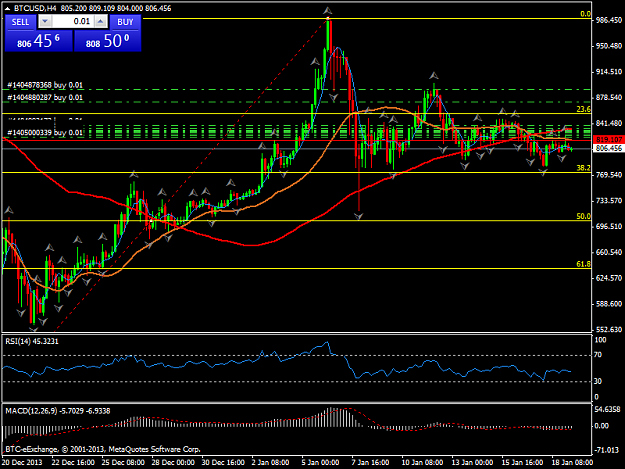Click the 18 Jan 08:00 time label
625x469 pixels.
tap(572, 462)
